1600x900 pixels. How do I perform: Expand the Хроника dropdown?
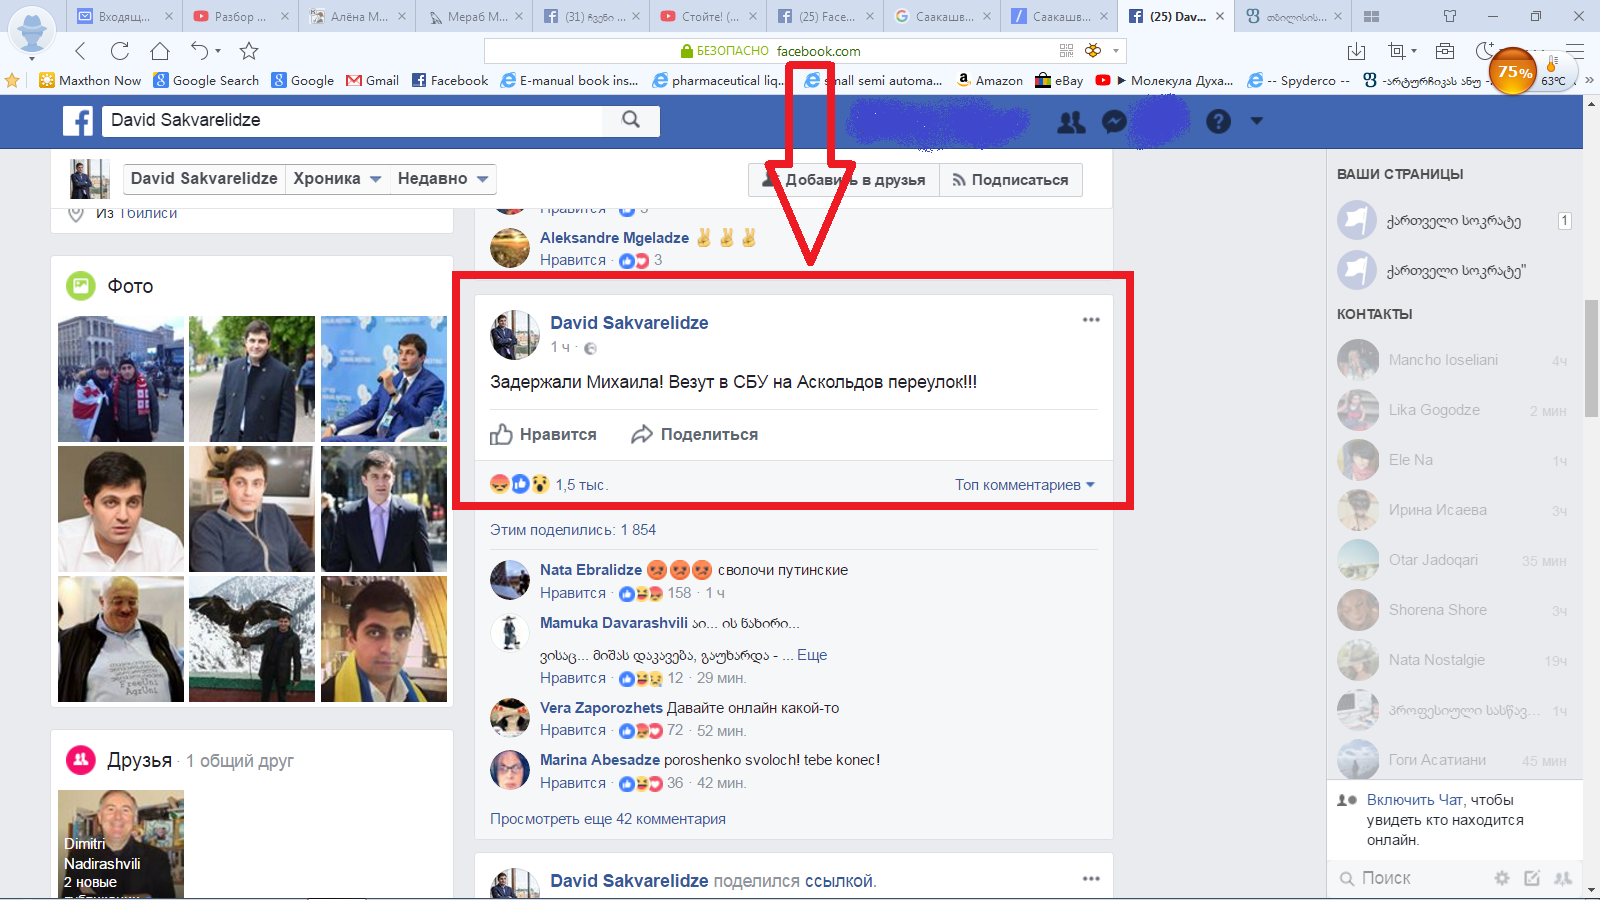(x=337, y=178)
